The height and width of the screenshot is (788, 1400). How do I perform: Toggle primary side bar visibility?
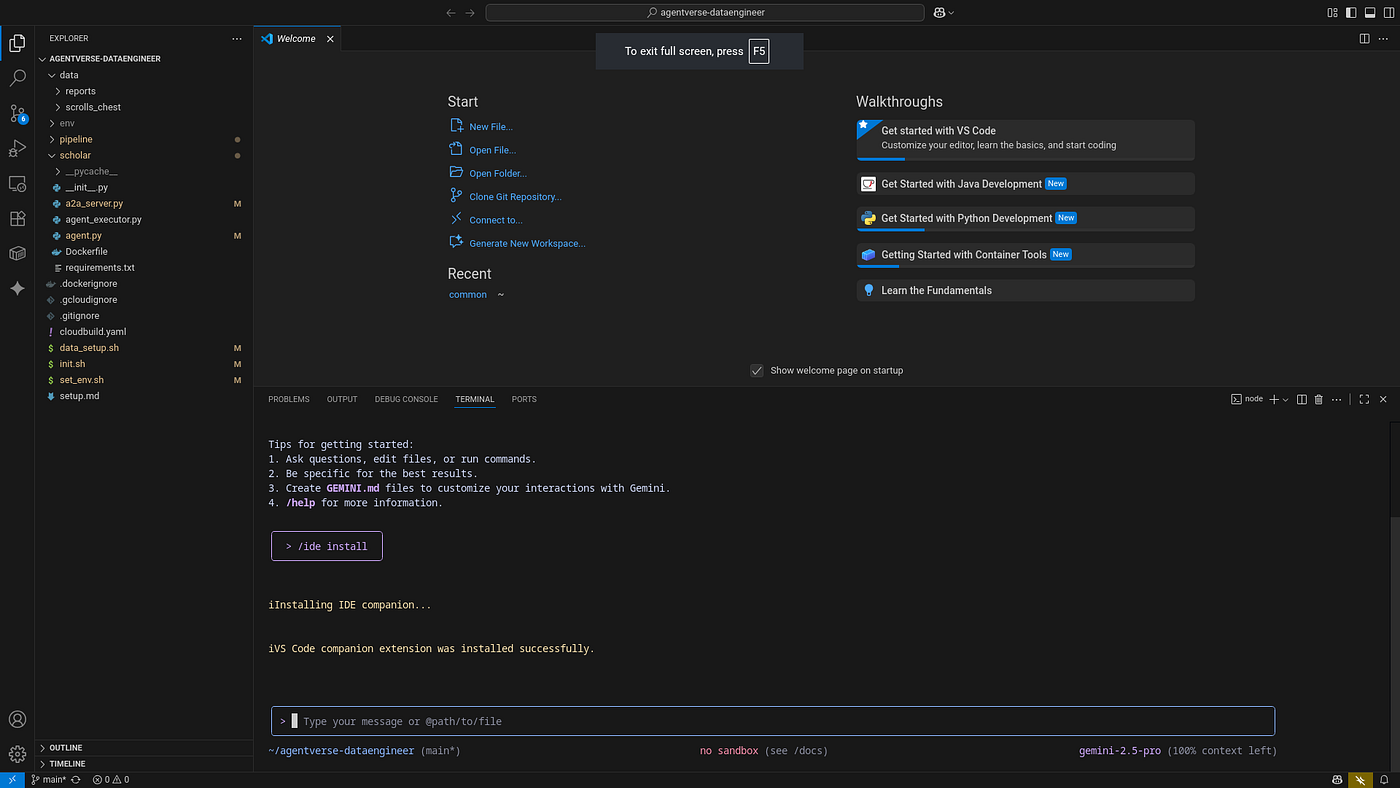[1351, 13]
